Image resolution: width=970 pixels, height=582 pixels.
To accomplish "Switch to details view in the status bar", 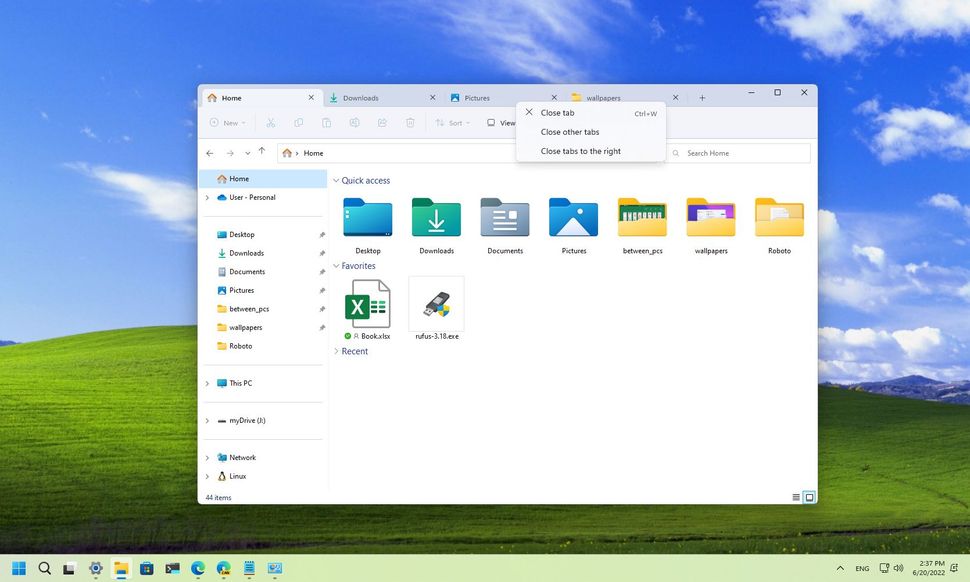I will point(795,497).
